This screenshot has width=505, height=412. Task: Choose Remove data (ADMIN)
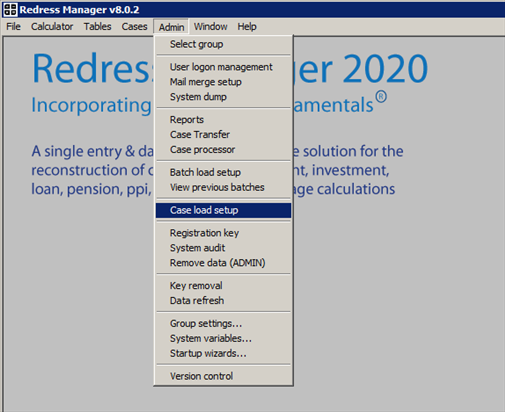pos(223,263)
